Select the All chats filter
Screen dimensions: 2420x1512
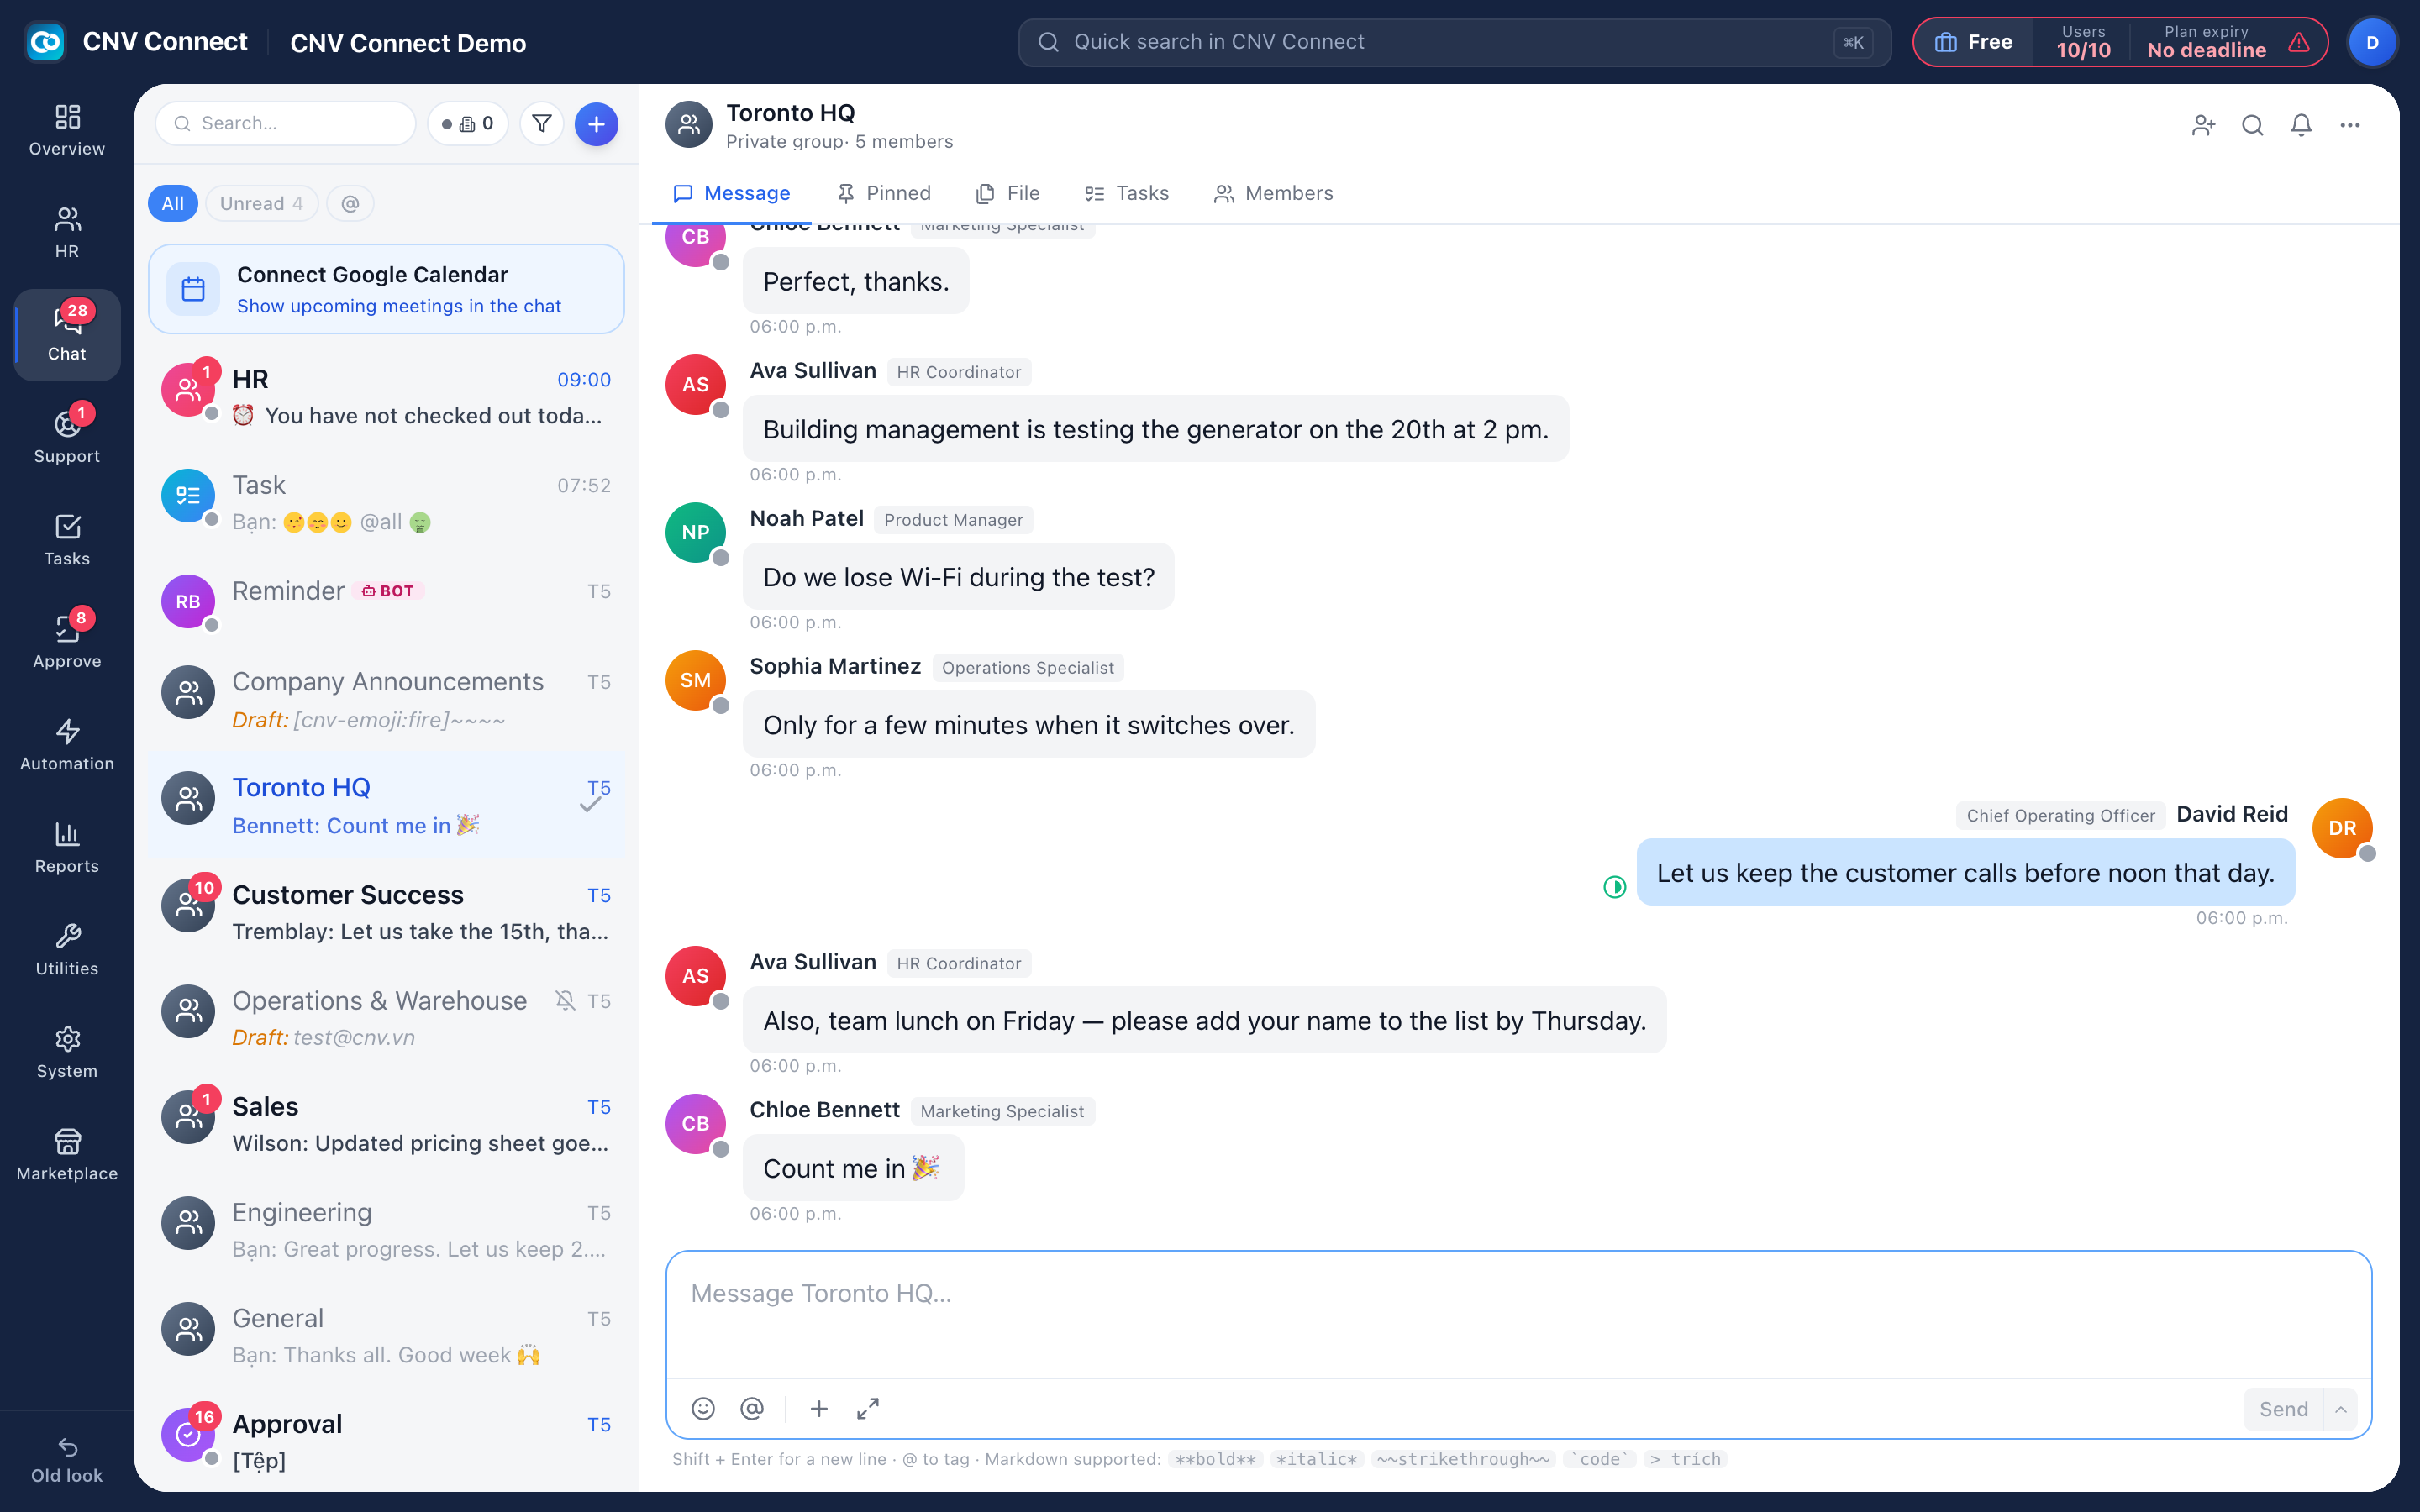pyautogui.click(x=173, y=203)
